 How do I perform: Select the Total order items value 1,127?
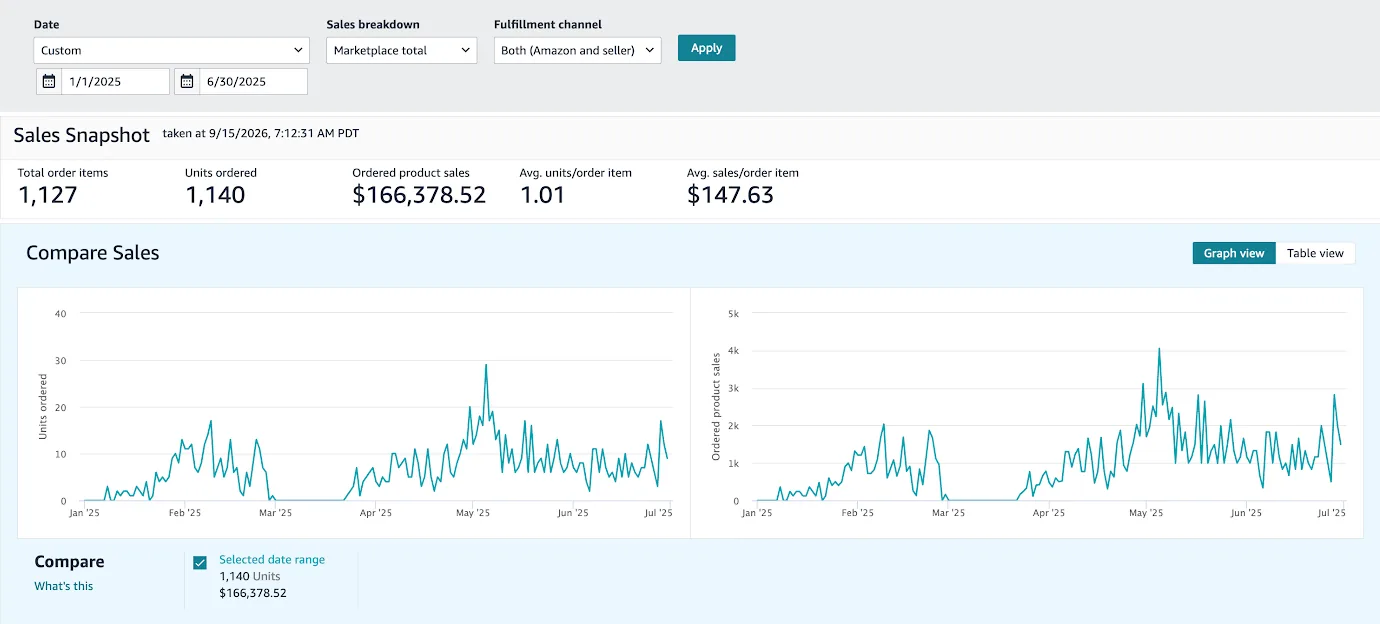[47, 195]
